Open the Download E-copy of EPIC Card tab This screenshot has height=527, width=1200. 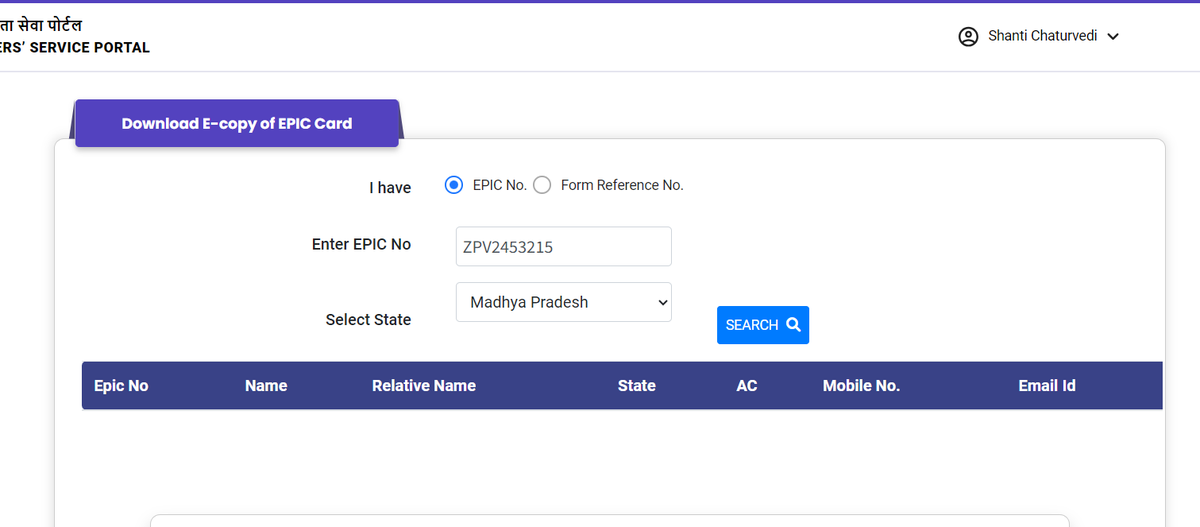coord(237,123)
